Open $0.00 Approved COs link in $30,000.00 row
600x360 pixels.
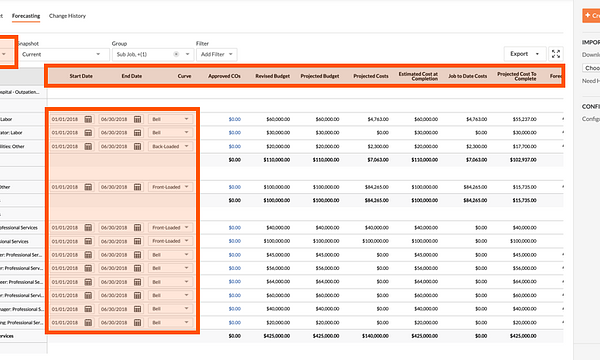pos(235,133)
